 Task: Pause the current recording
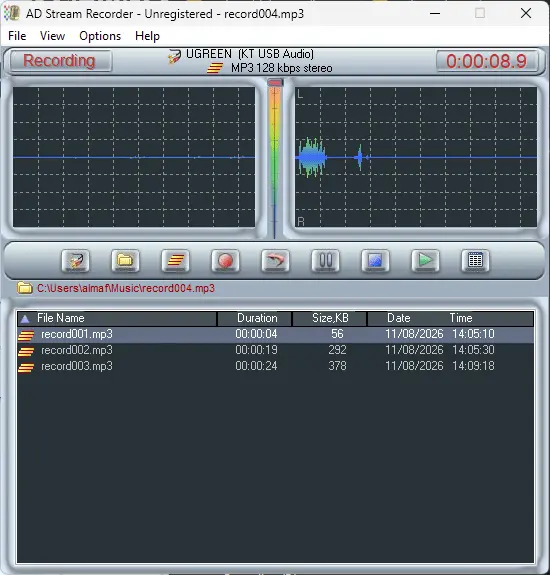(326, 261)
